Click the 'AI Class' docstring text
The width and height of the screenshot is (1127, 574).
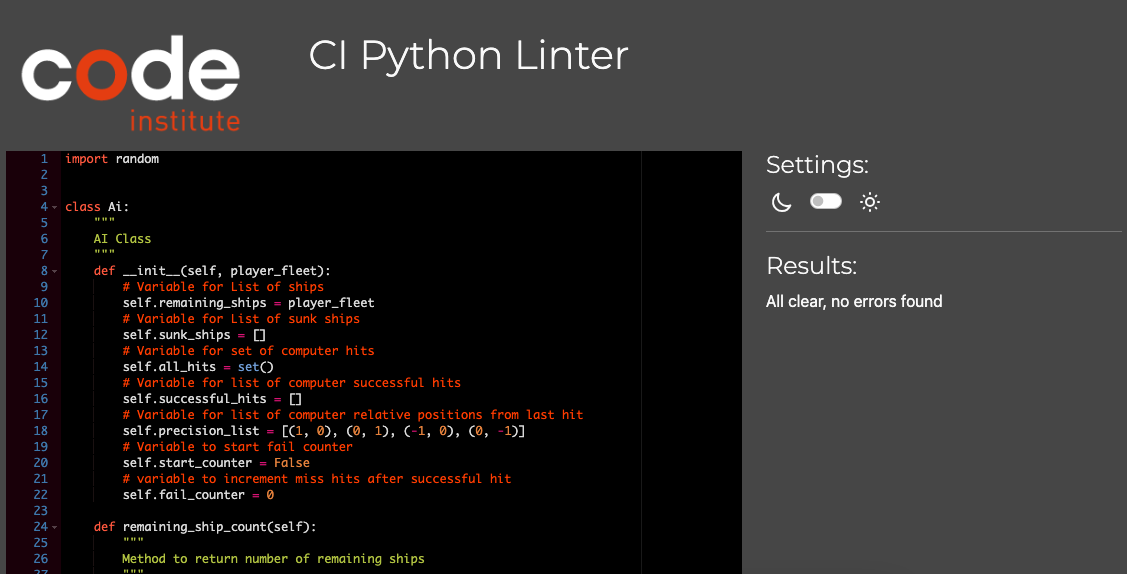pos(122,239)
